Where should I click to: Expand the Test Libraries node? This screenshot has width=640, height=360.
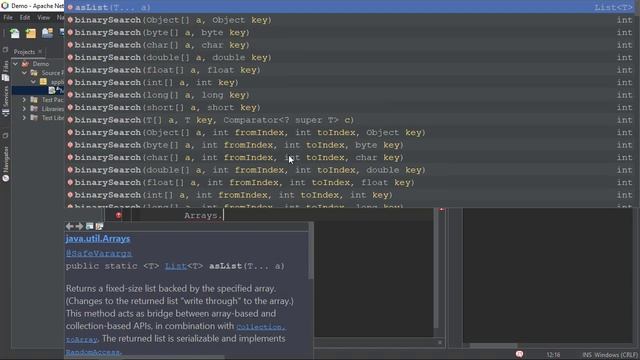pyautogui.click(x=24, y=118)
